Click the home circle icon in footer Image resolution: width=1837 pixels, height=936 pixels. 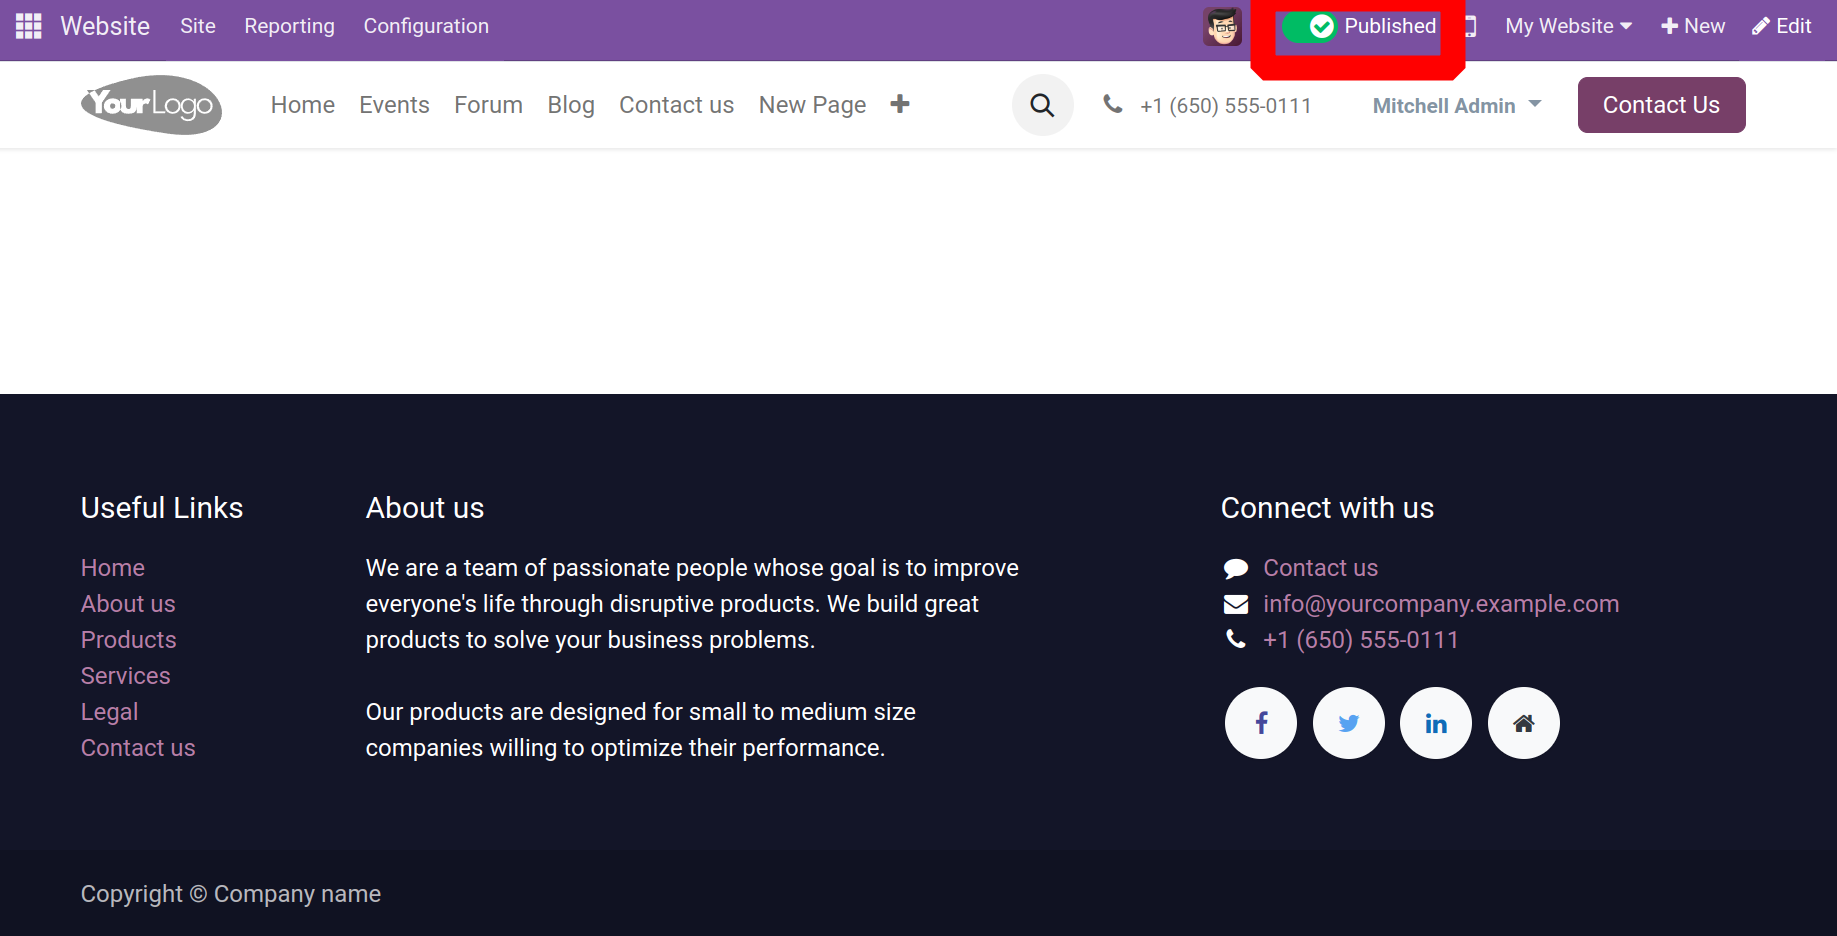[x=1523, y=723]
